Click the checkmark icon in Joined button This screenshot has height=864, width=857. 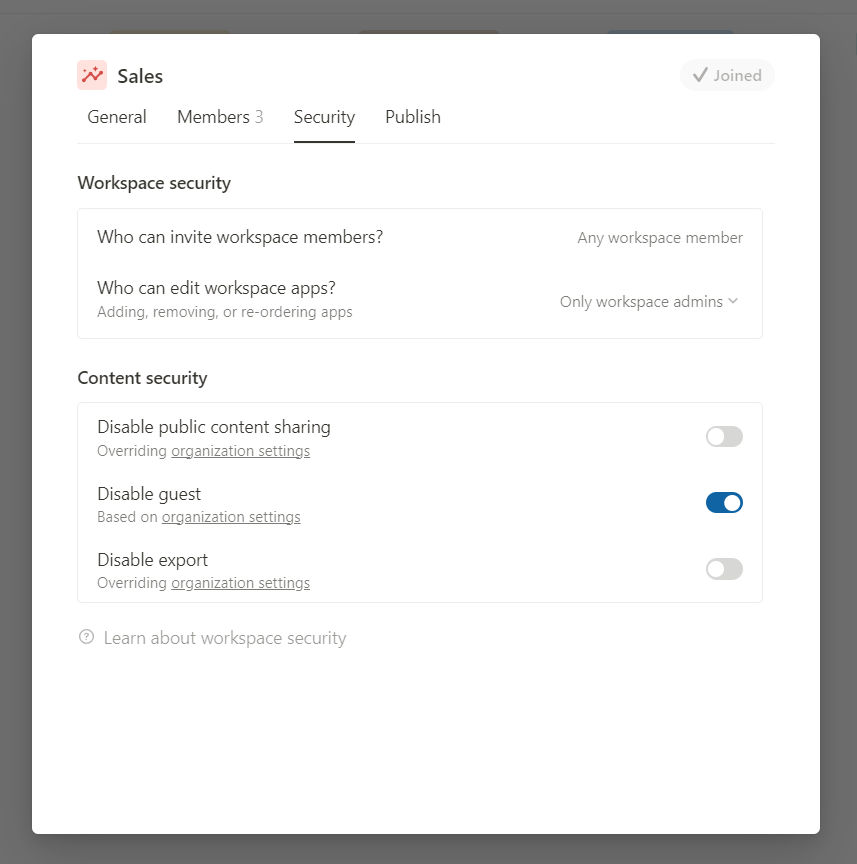[700, 75]
